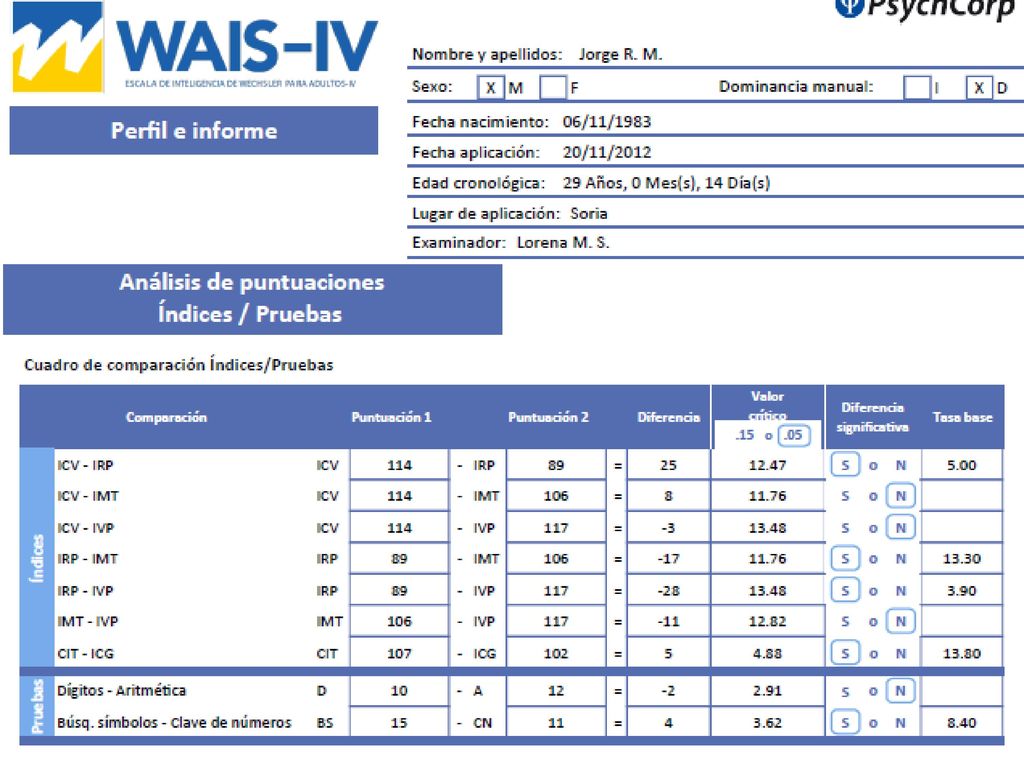
Task: Click the Diferencia significativa column header
Action: coord(872,417)
